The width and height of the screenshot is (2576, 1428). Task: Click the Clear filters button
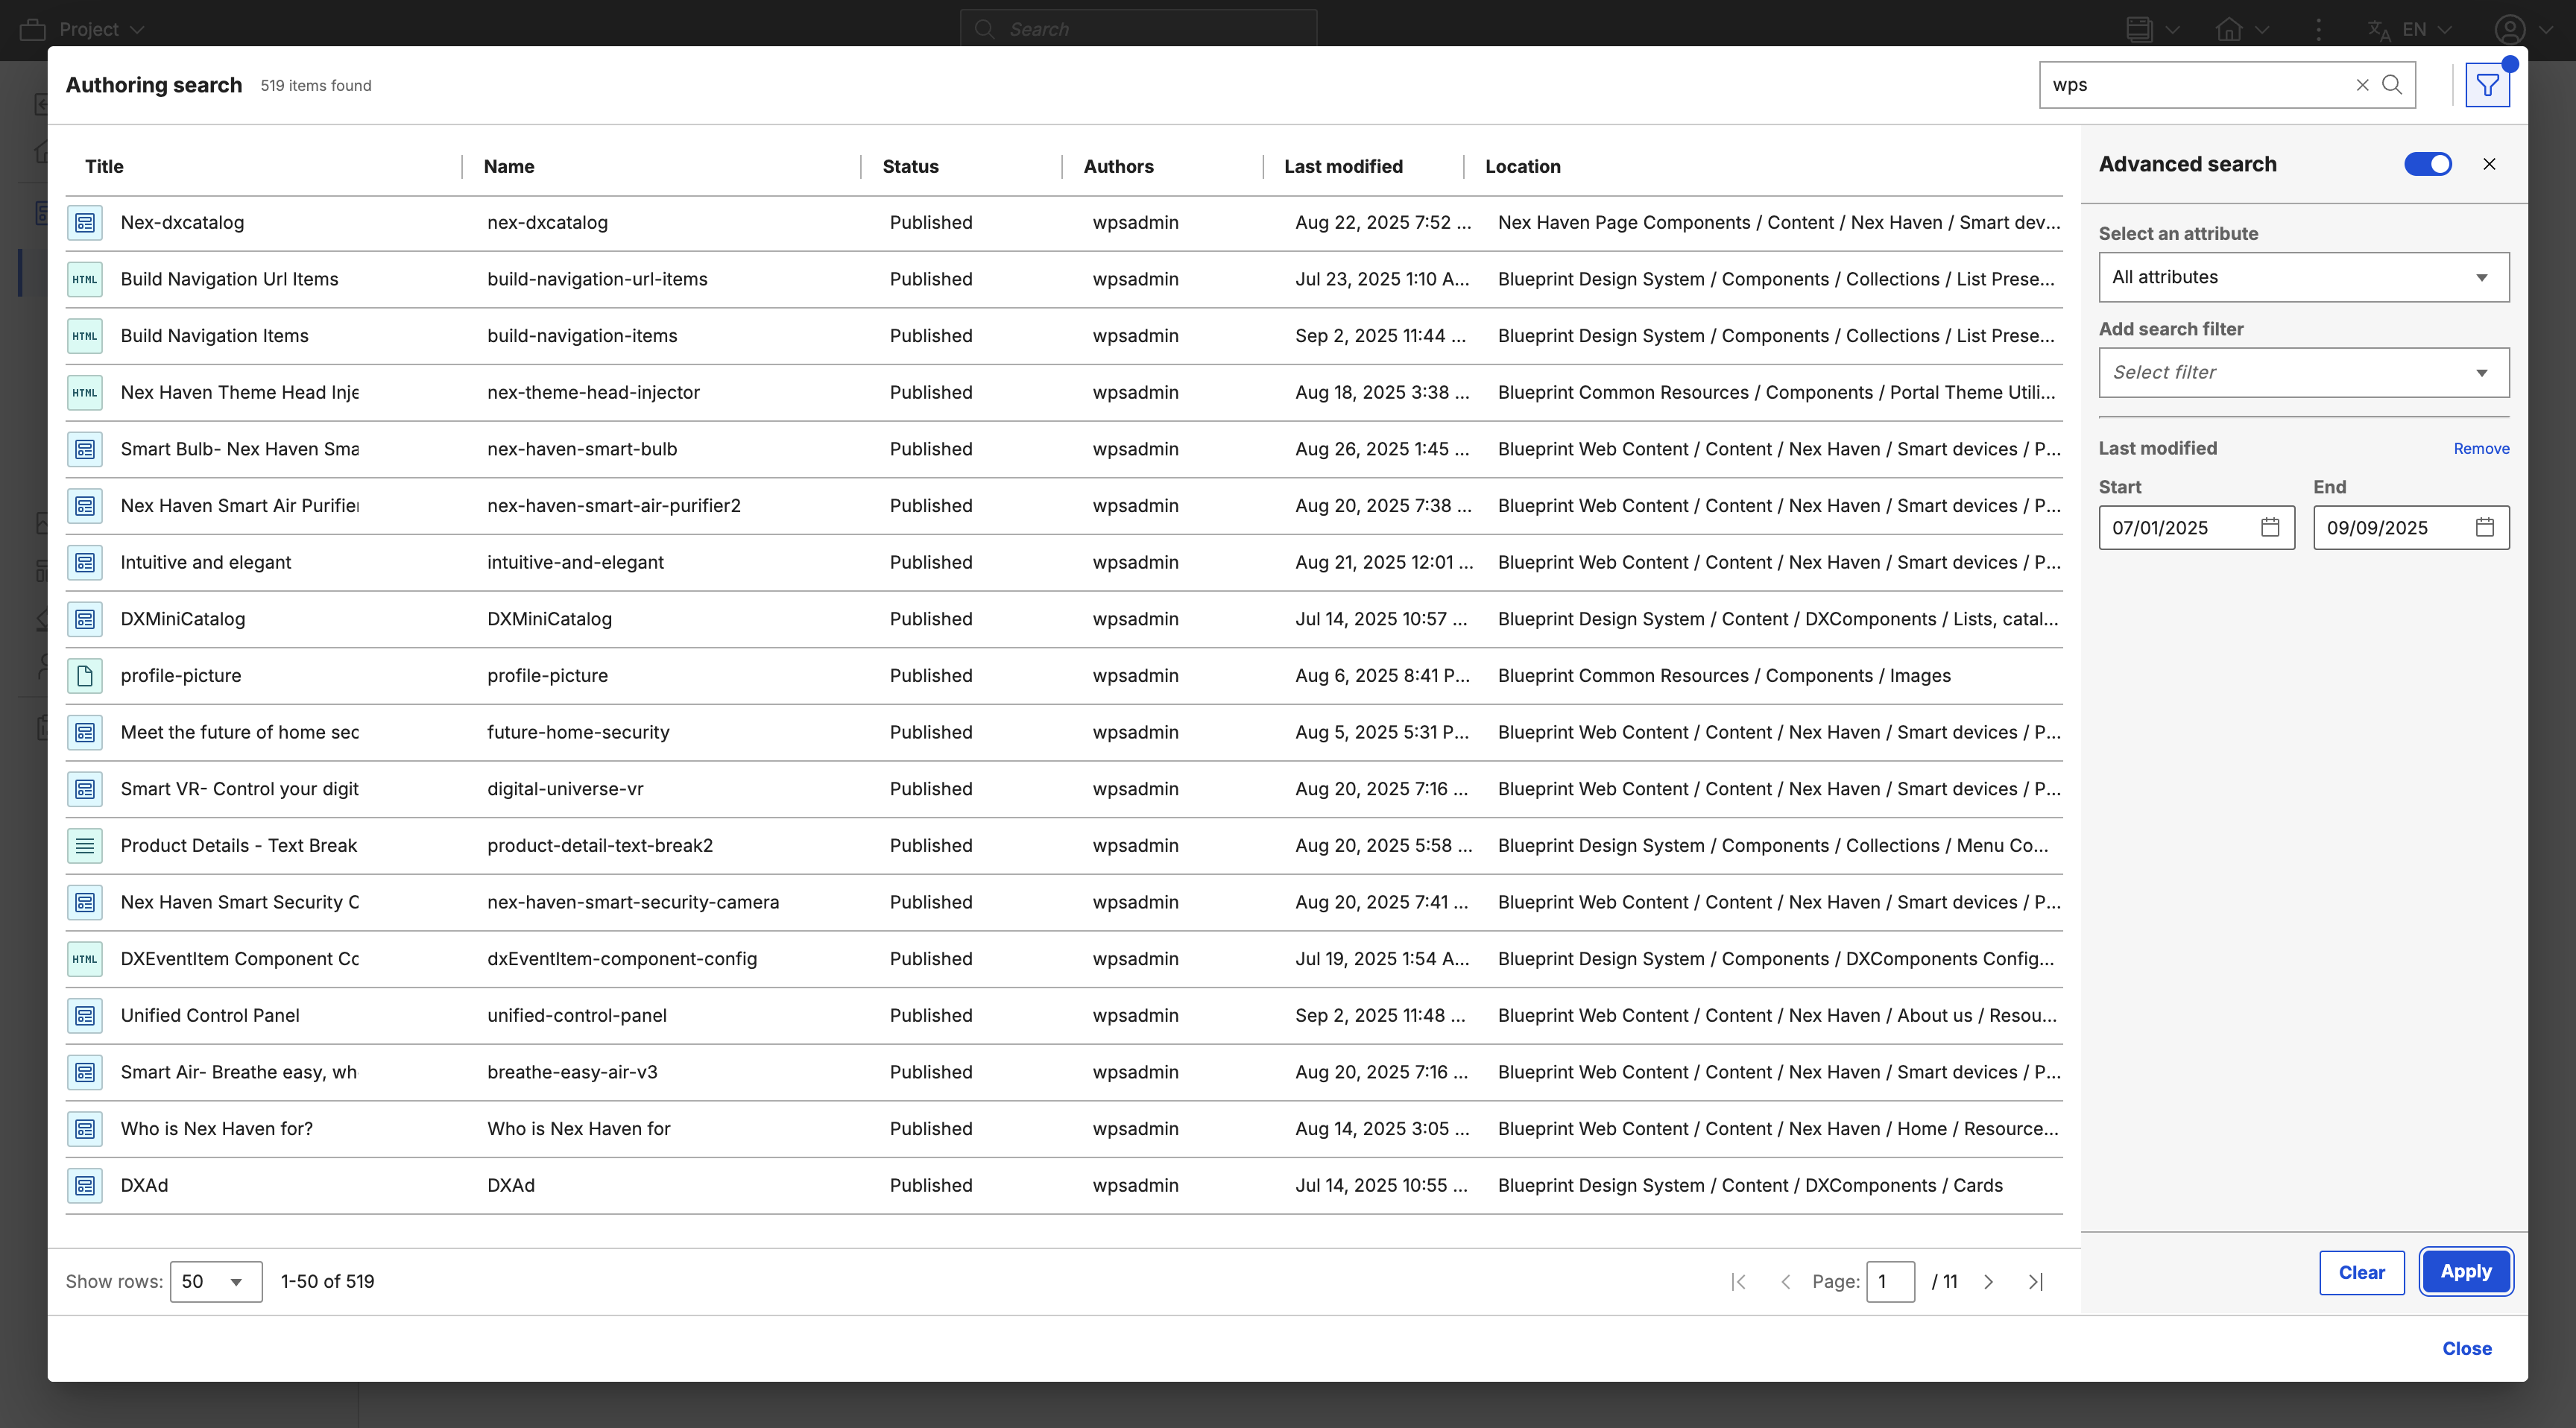tap(2361, 1272)
